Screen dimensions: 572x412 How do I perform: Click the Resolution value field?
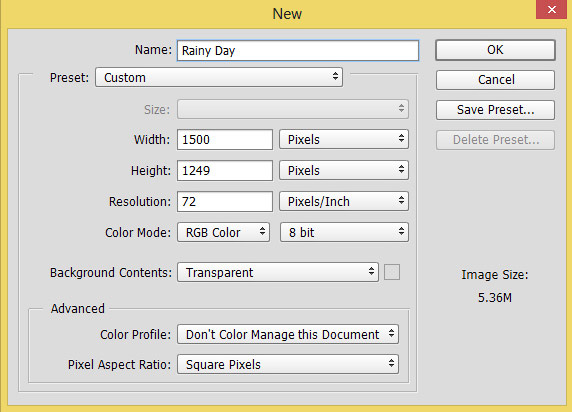225,201
